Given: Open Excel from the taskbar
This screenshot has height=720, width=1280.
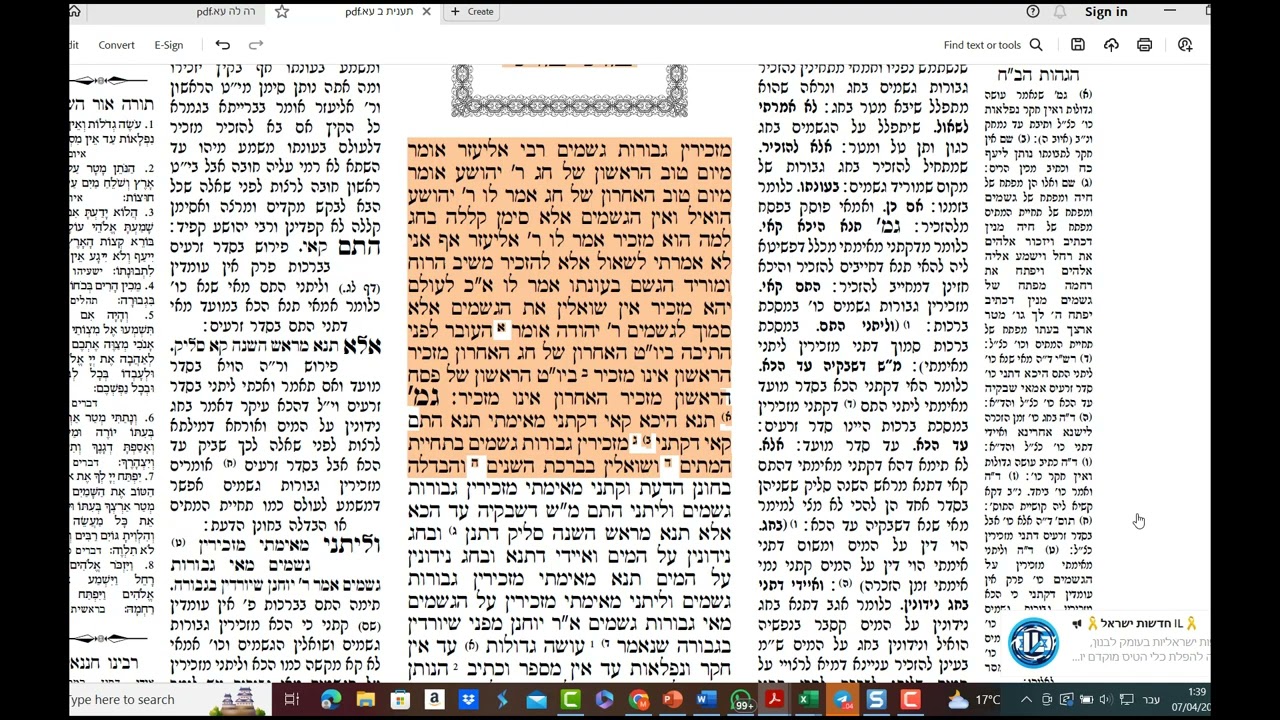Looking at the screenshot, I should pyautogui.click(x=808, y=700).
